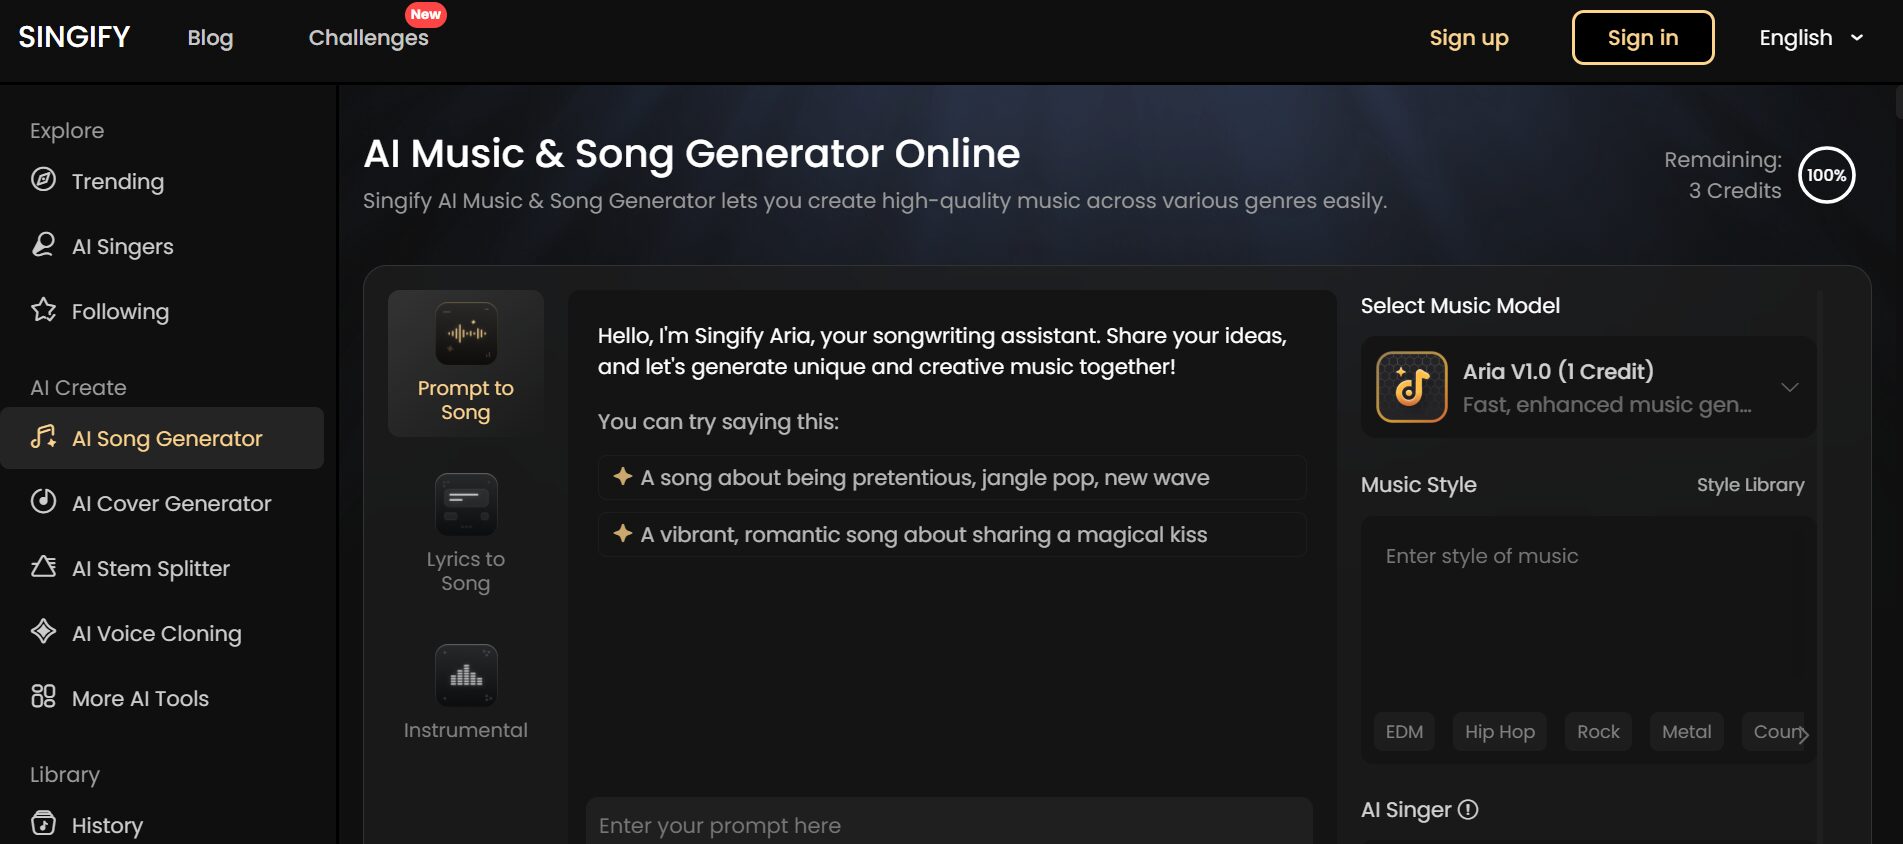
Task: Pick the Rock style tag
Action: click(1598, 732)
